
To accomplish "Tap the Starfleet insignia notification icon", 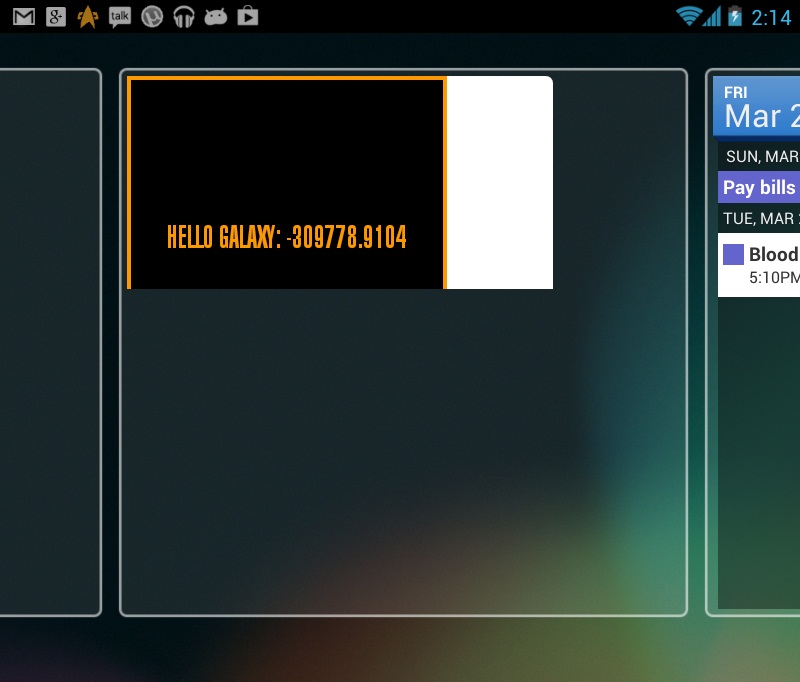I will click(88, 17).
